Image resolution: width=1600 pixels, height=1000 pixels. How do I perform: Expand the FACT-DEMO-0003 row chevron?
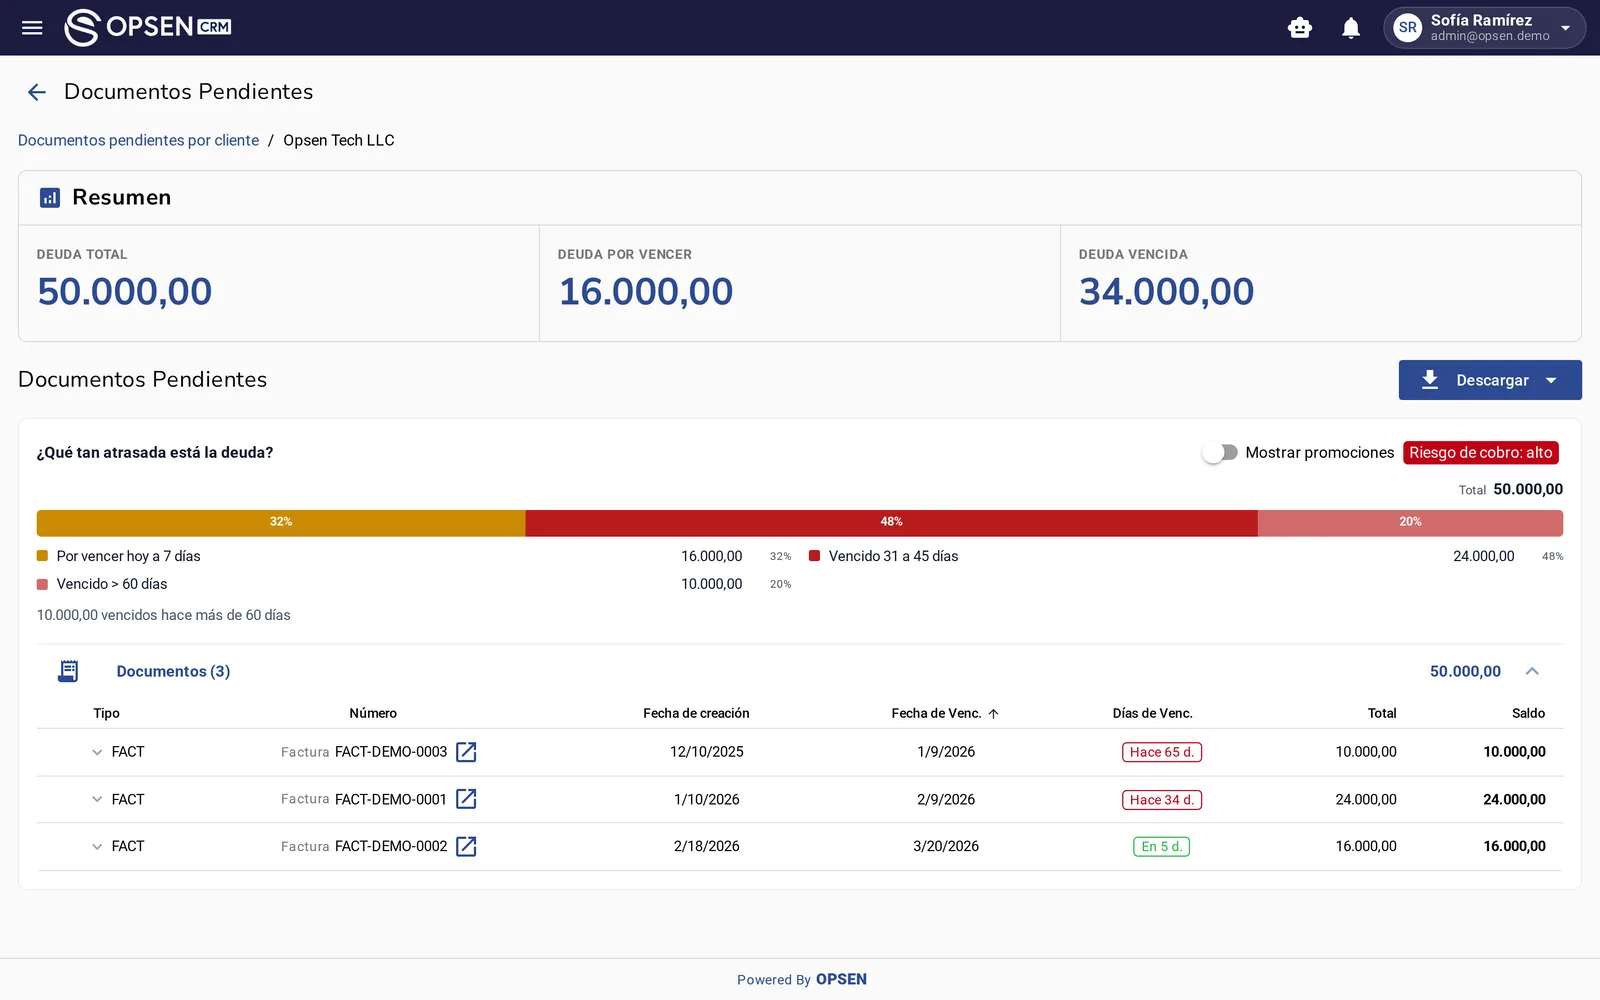click(x=97, y=752)
